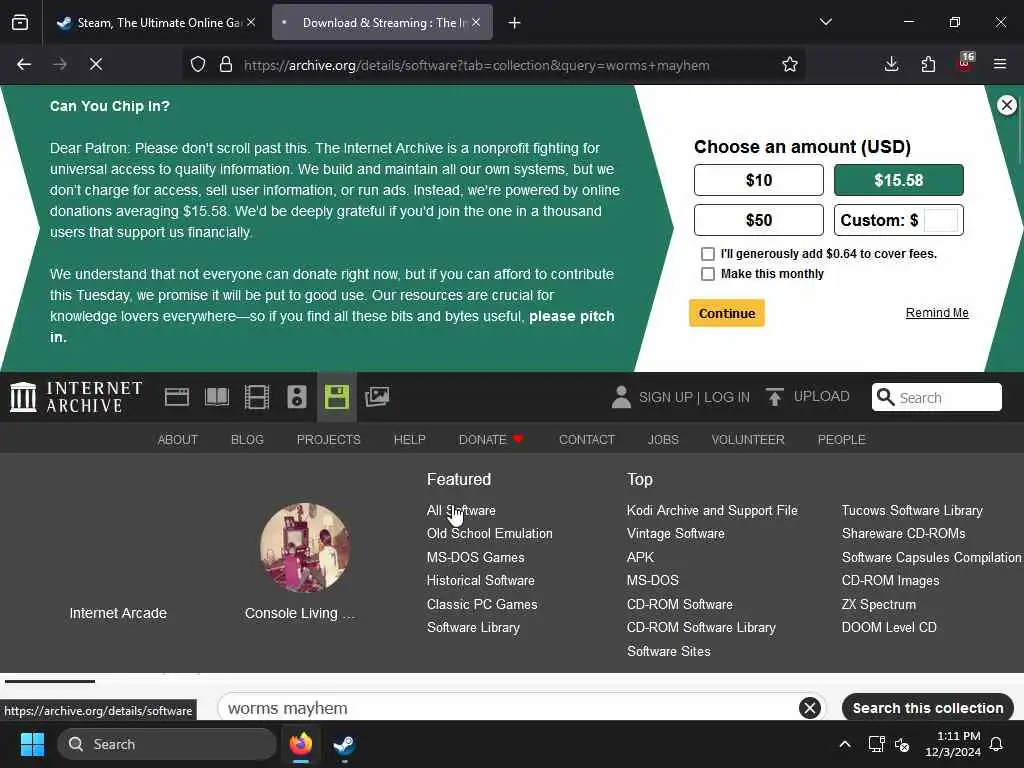Click the Firefox taskbar icon
This screenshot has width=1024, height=768.
coord(301,744)
